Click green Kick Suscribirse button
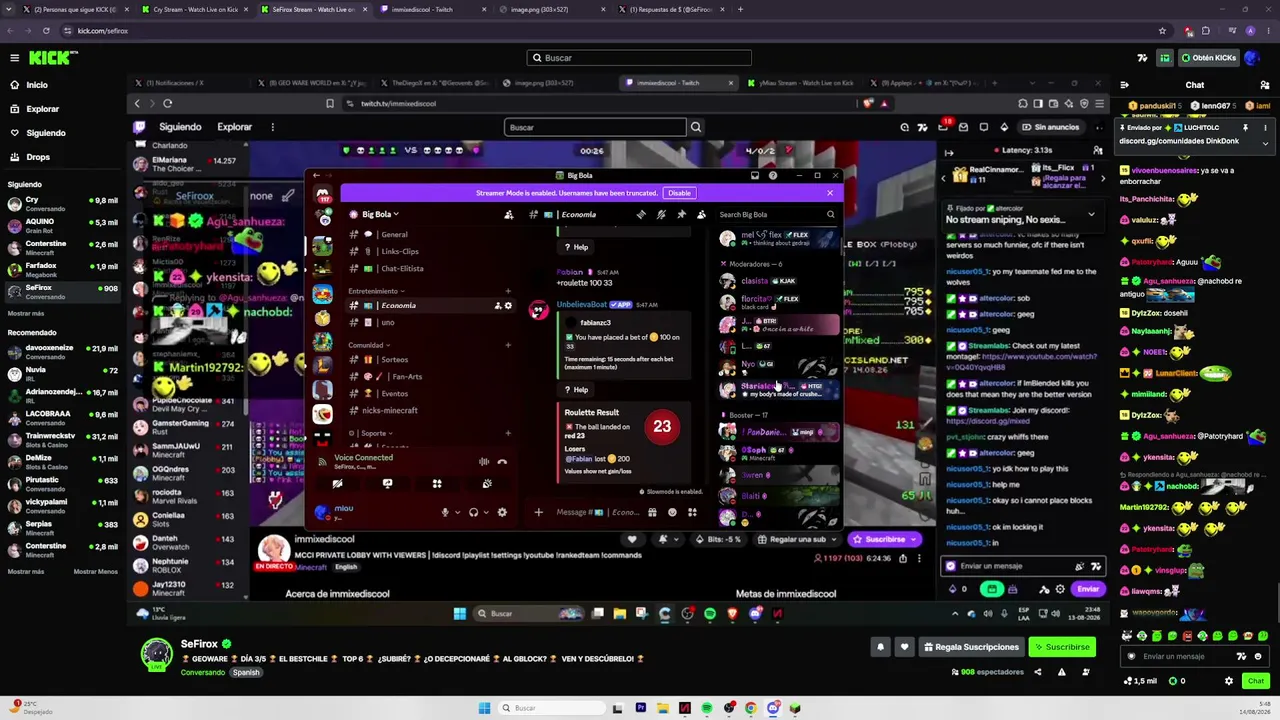1280x720 pixels. point(1061,647)
